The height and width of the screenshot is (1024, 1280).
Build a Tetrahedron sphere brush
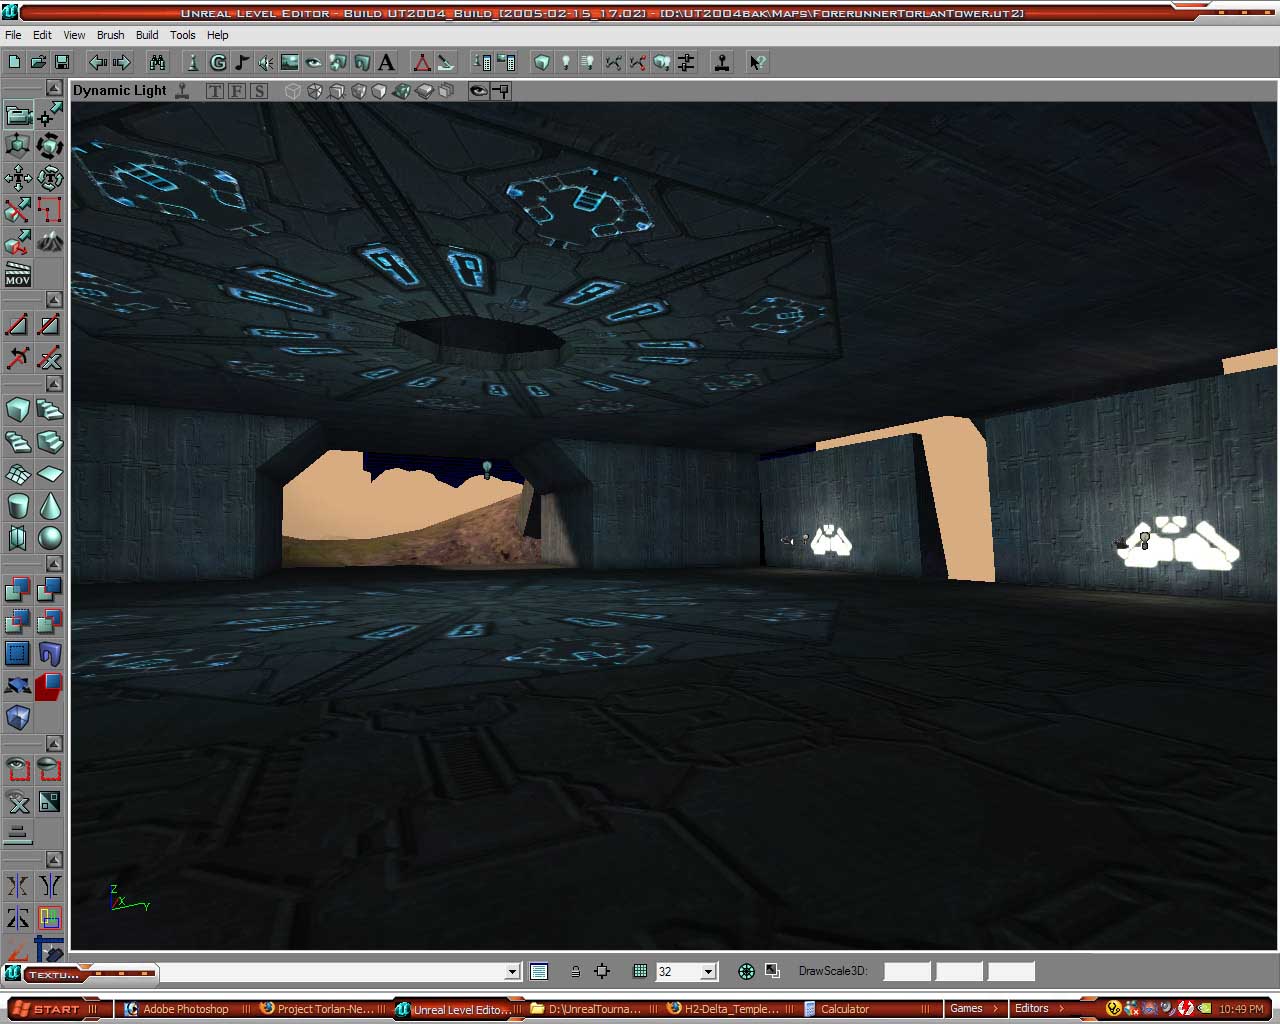(x=50, y=537)
